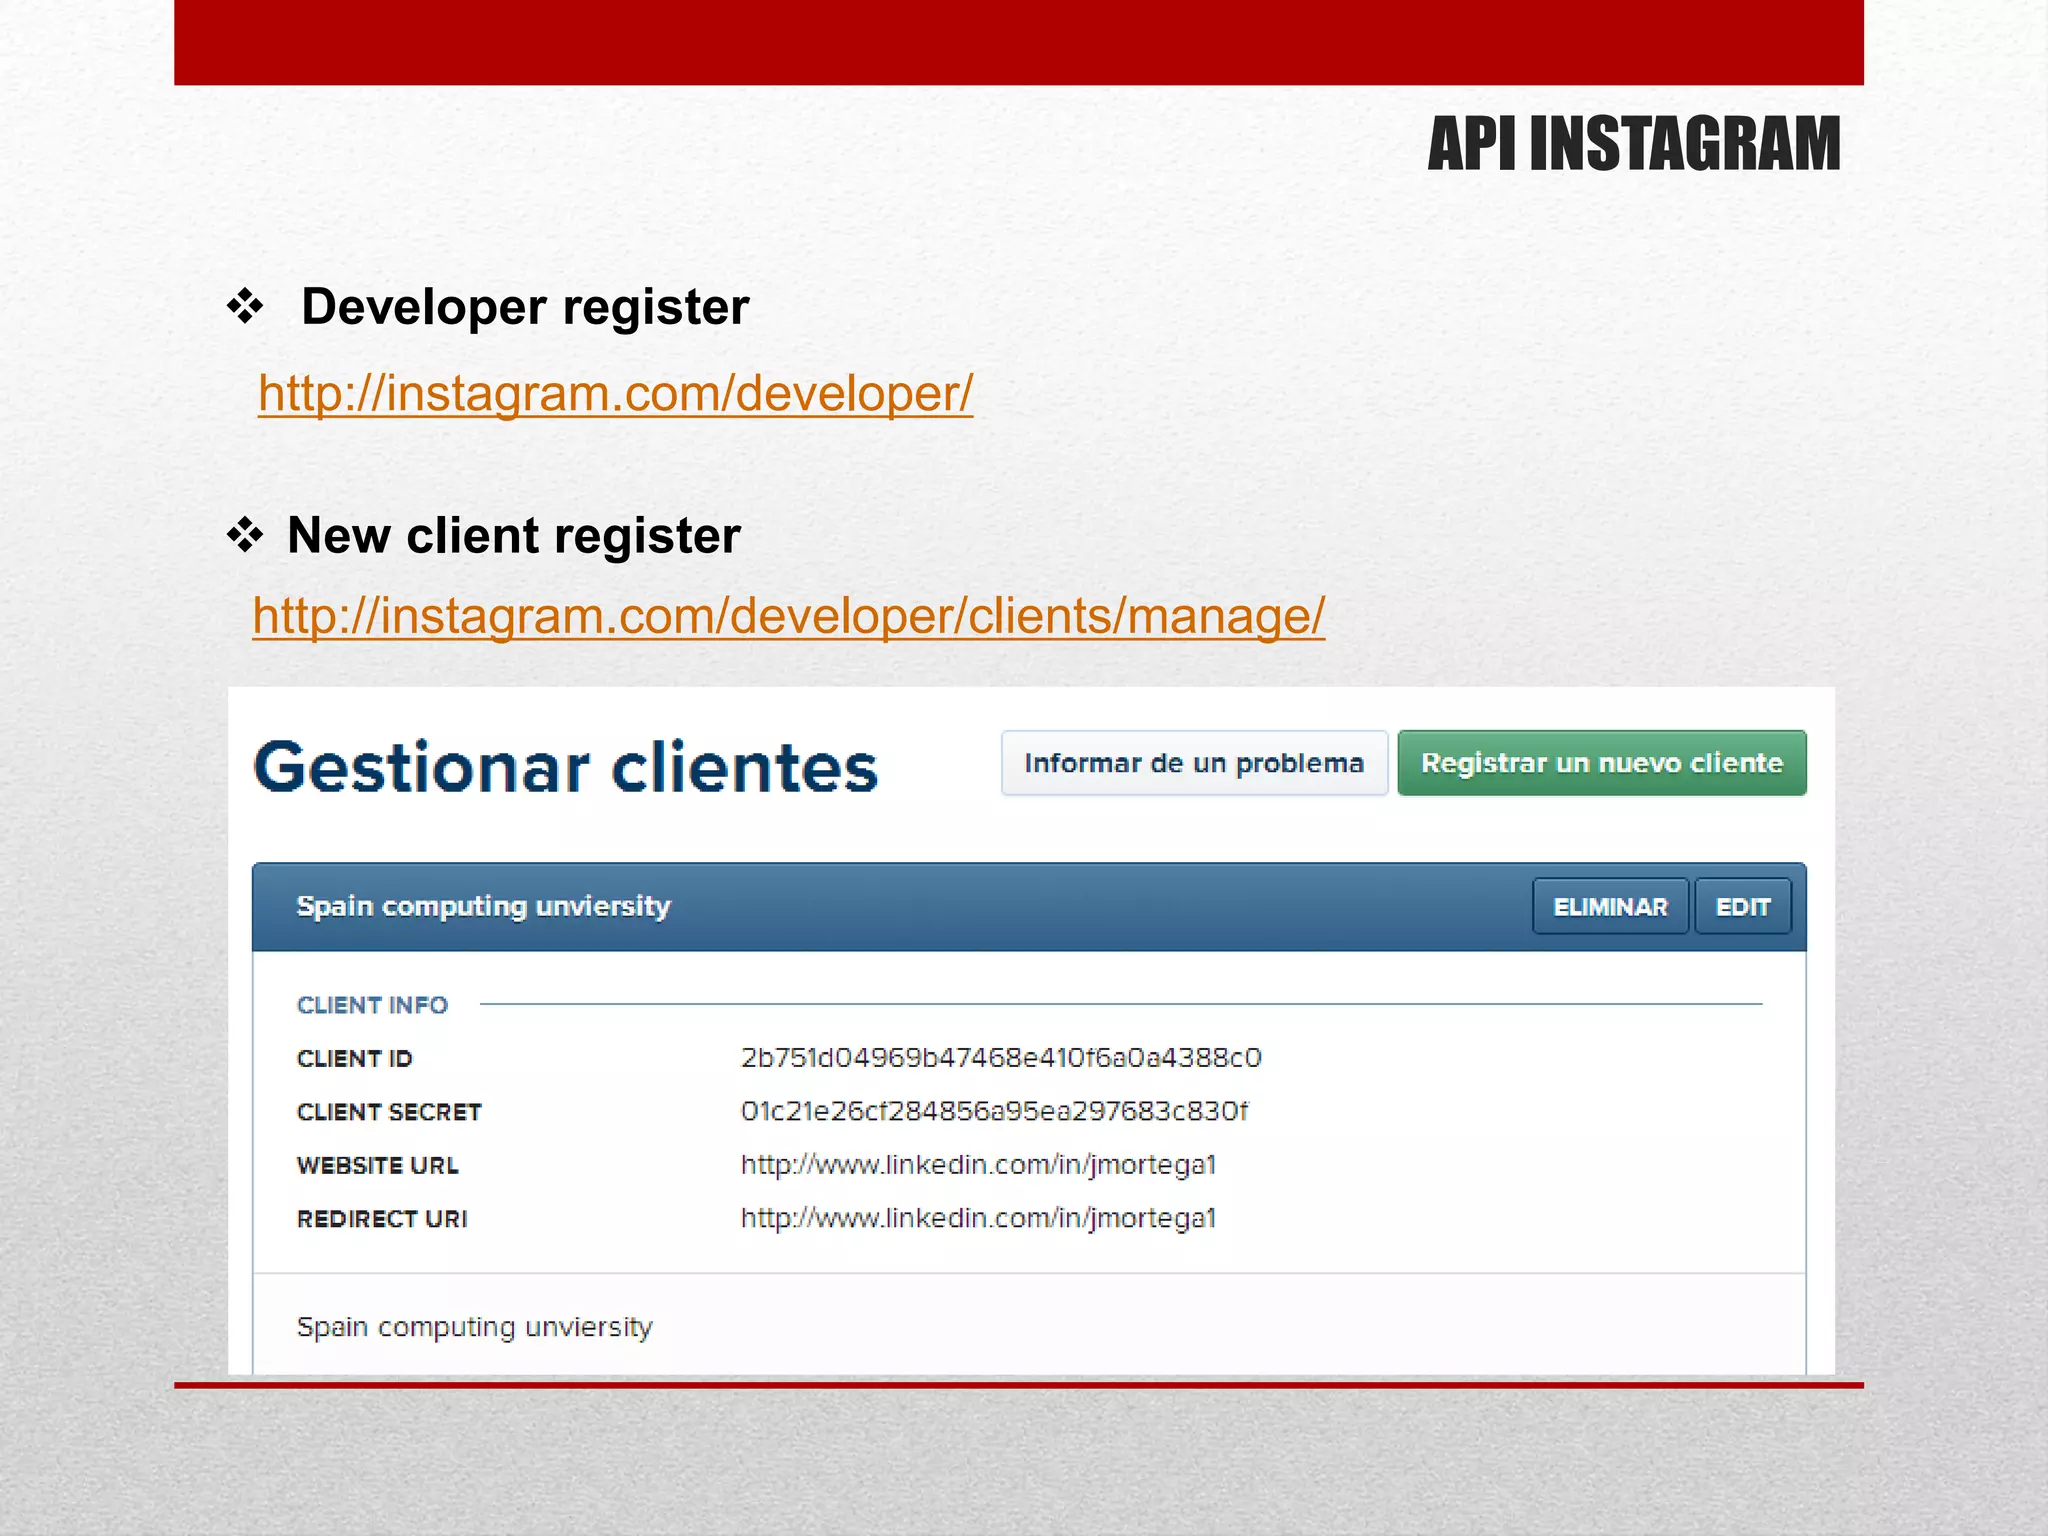The width and height of the screenshot is (2048, 1536).
Task: Select the Client ID value 2b751d04969b47468e410f6a0a4388c0
Action: click(x=1001, y=1058)
